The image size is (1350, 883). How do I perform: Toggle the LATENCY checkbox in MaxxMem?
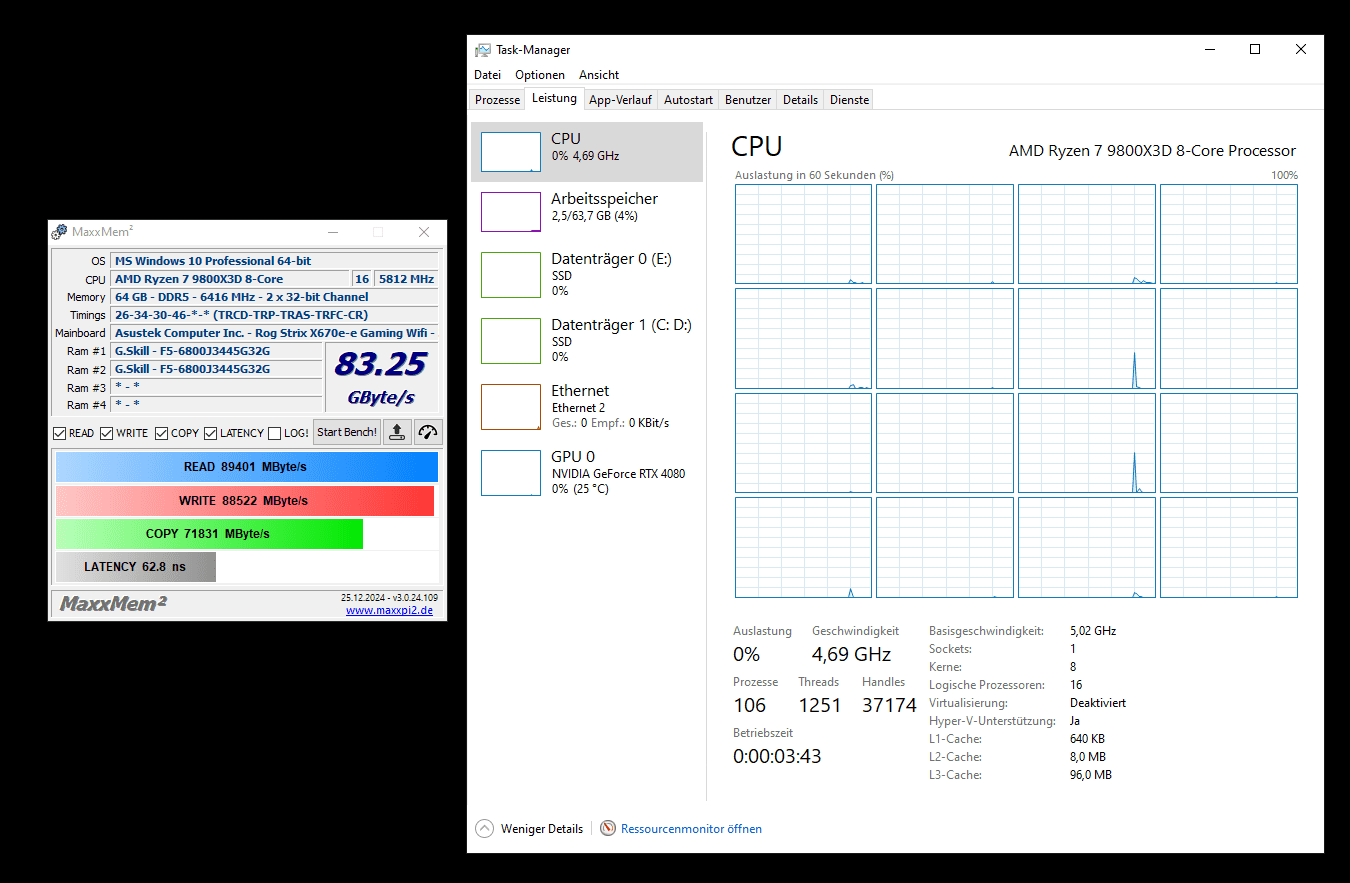click(x=210, y=433)
